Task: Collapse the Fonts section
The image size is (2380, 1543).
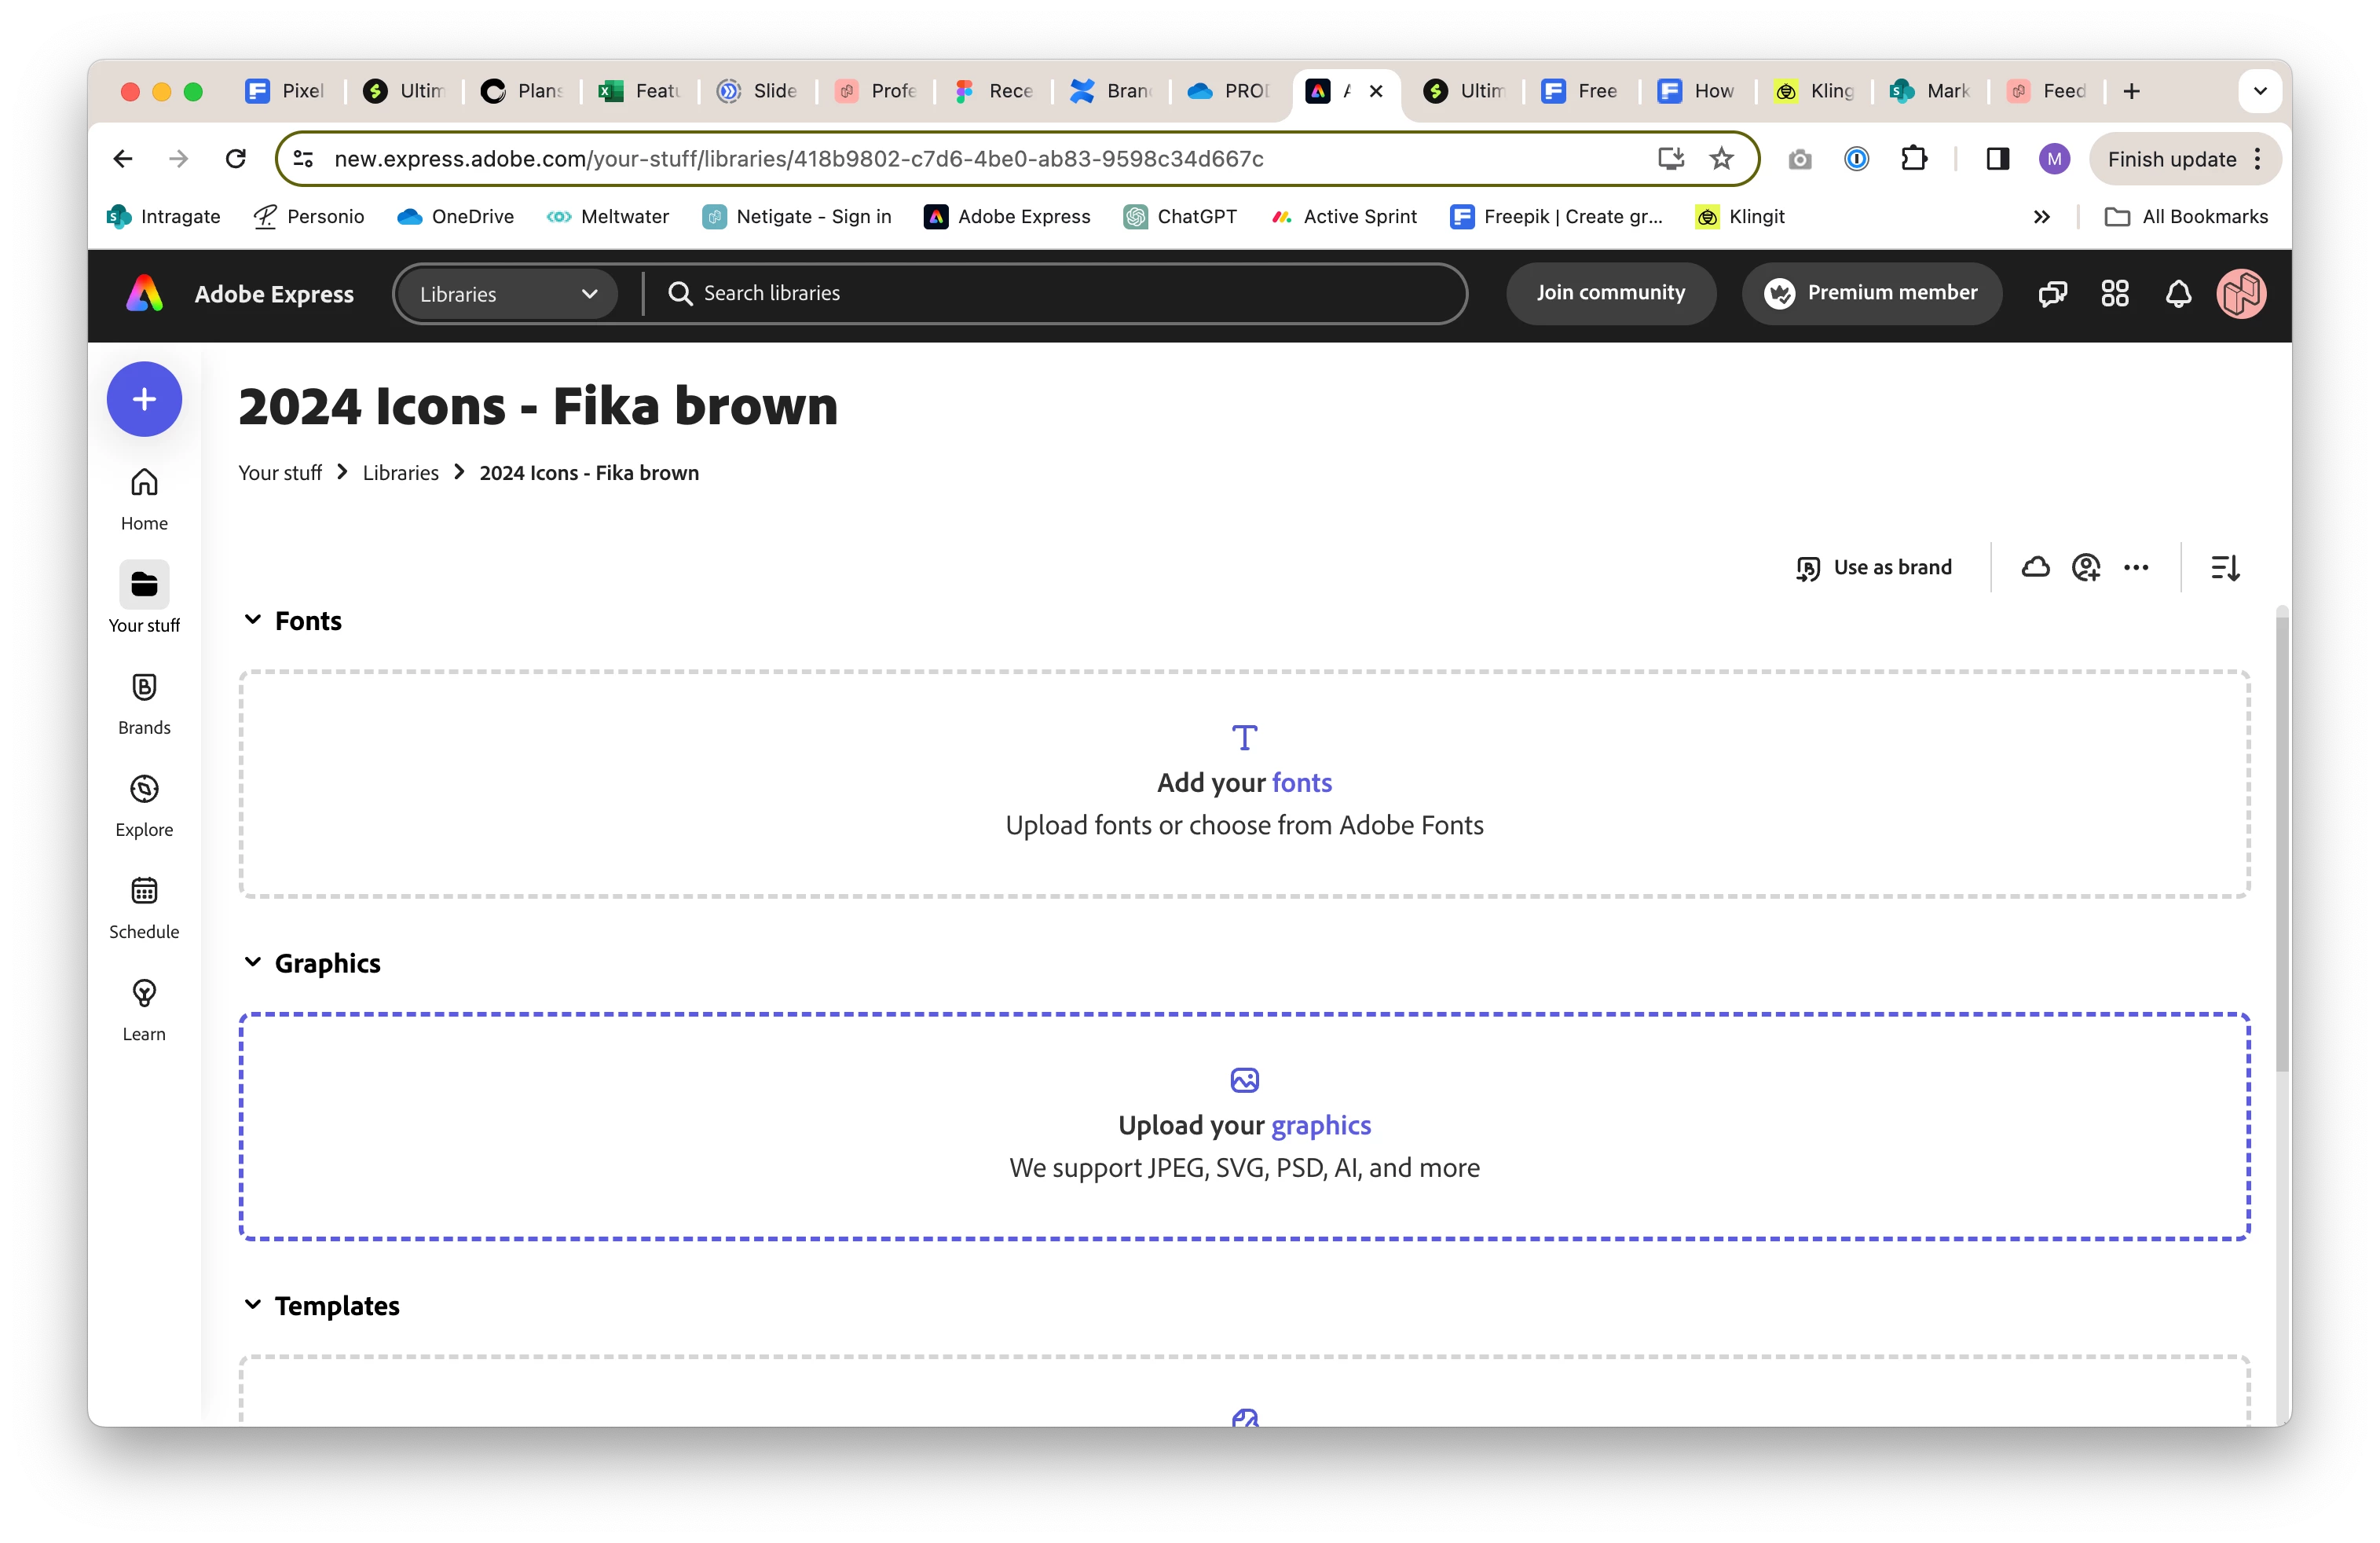Action: (x=253, y=620)
